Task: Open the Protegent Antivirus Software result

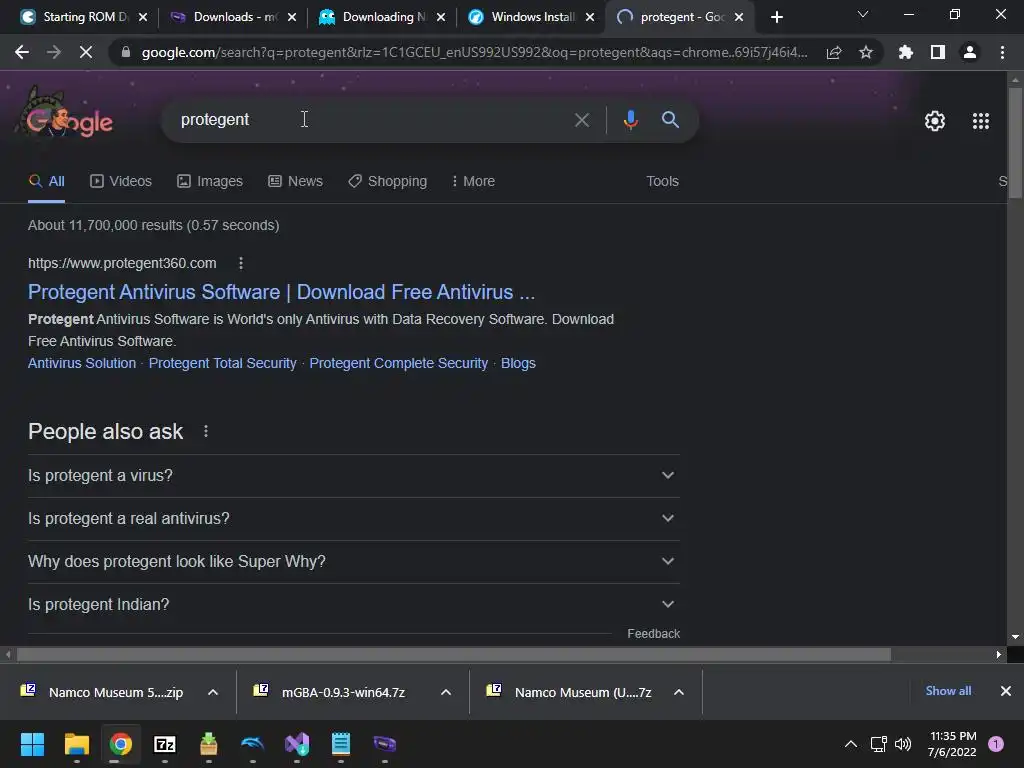Action: click(281, 292)
